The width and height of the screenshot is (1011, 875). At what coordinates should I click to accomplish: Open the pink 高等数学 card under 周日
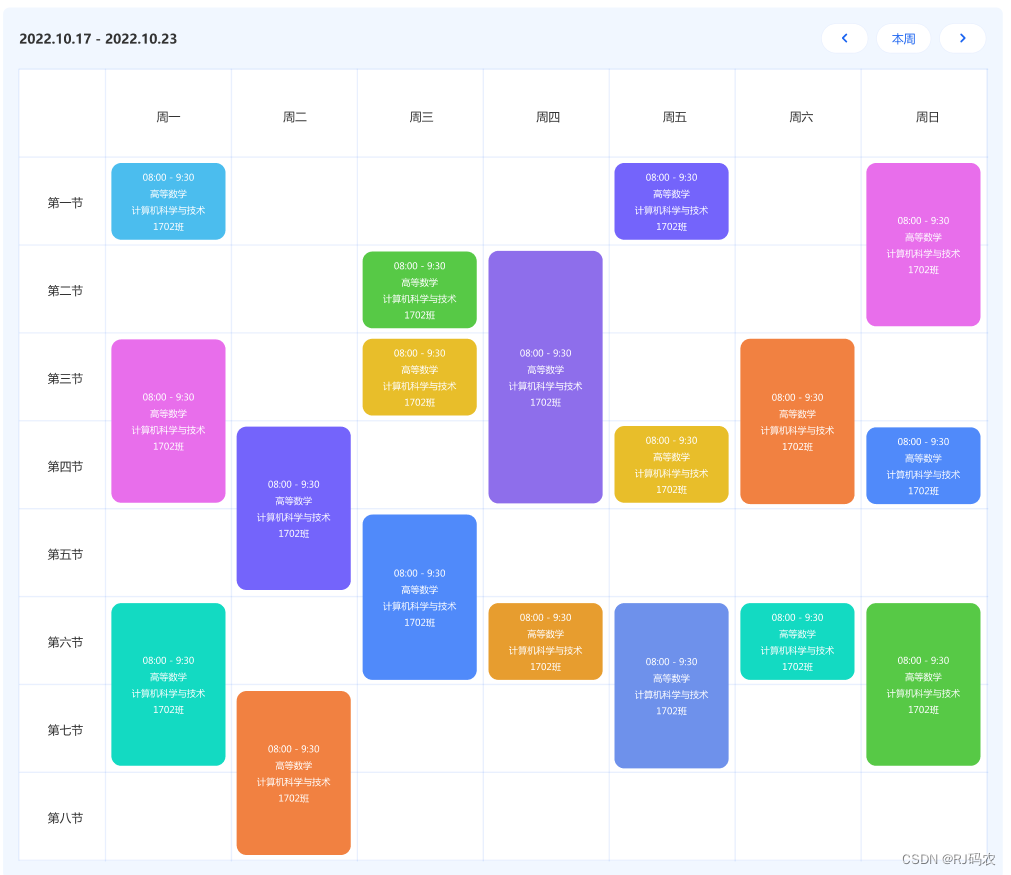(x=922, y=244)
